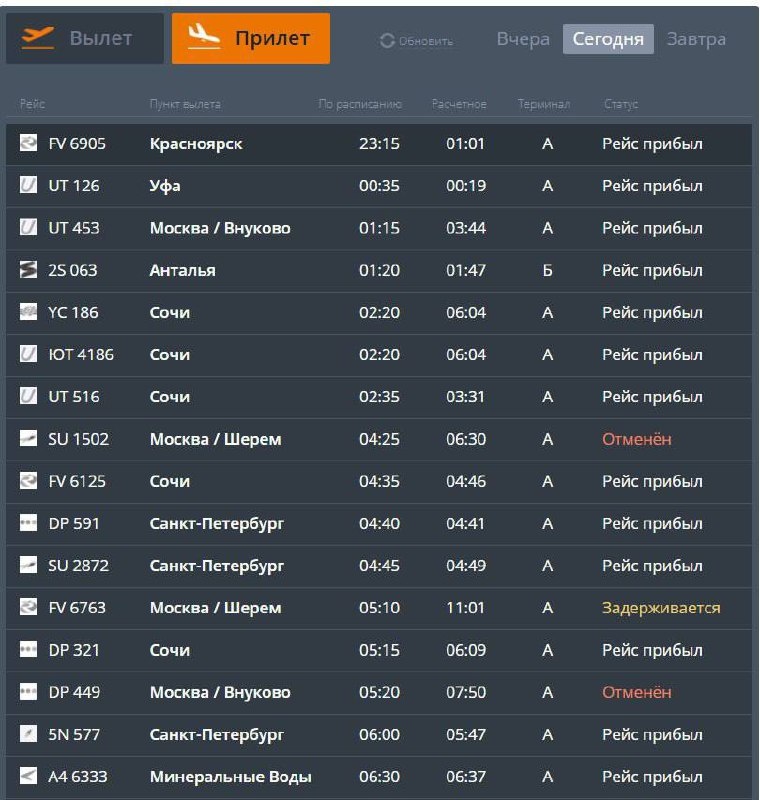The height and width of the screenshot is (800, 760).
Task: Show flights for Вчера
Action: (x=523, y=39)
